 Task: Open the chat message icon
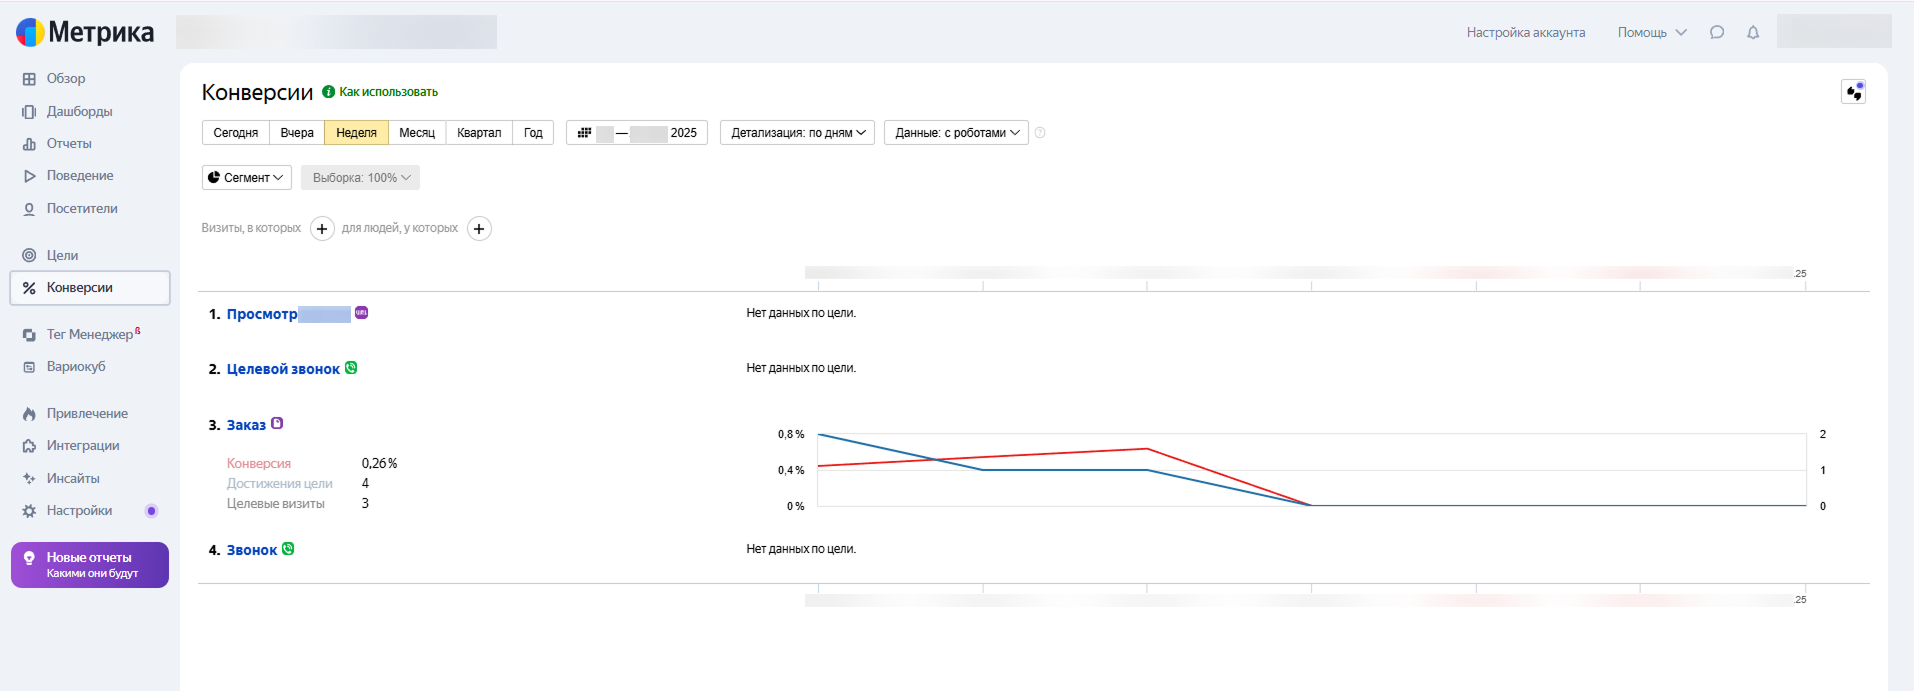click(x=1717, y=32)
